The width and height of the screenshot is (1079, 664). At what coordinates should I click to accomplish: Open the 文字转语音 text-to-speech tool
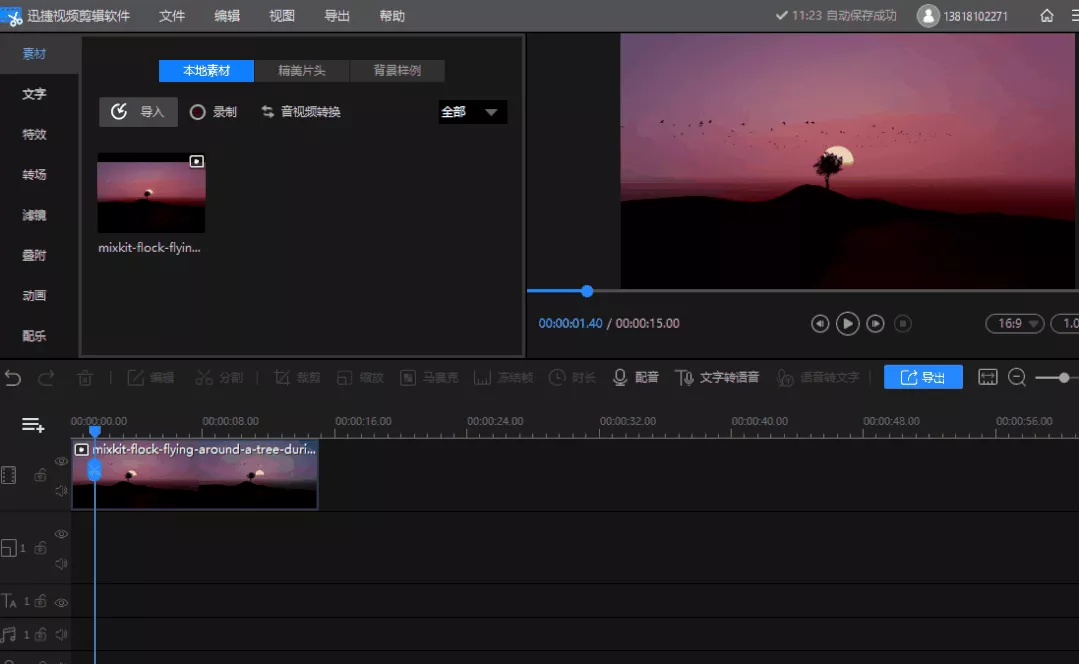[717, 377]
